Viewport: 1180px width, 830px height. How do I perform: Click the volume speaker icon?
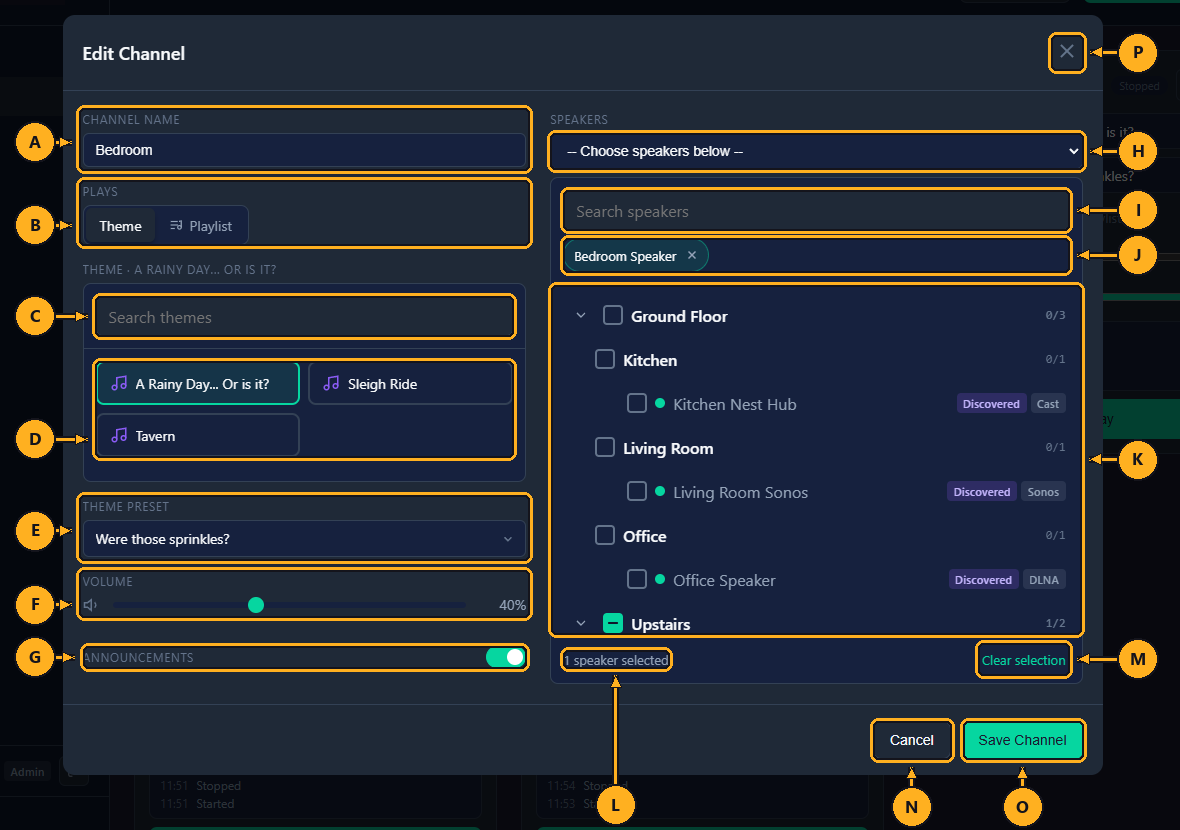tap(90, 605)
